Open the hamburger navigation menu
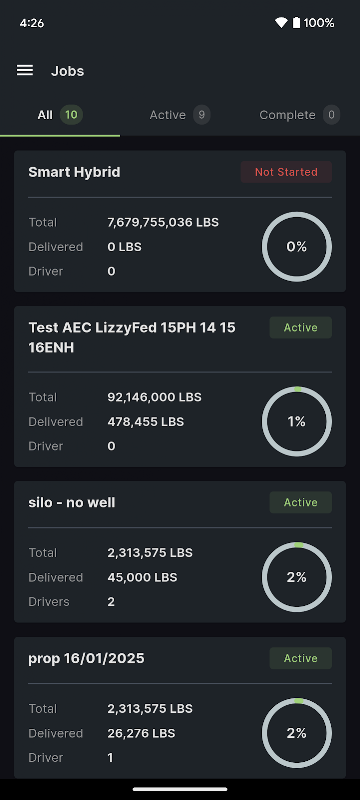This screenshot has width=360, height=800. 25,70
